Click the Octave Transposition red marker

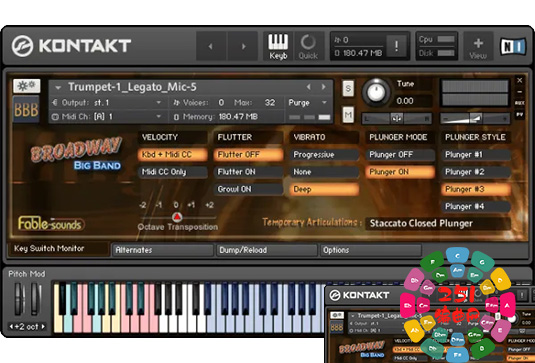[x=177, y=216]
